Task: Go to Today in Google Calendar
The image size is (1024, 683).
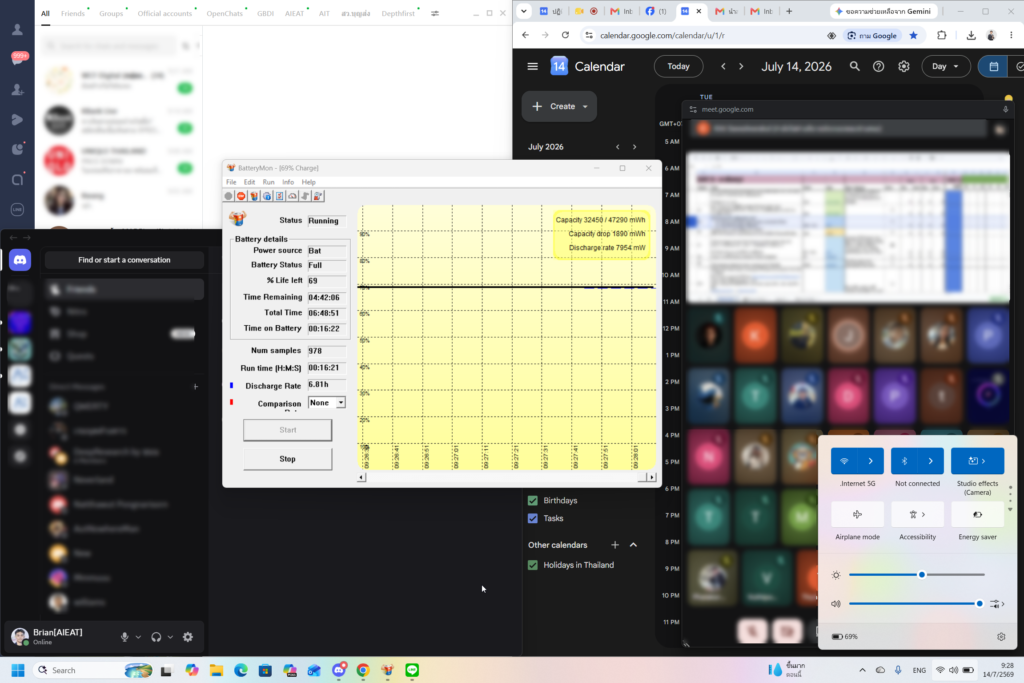Action: point(679,66)
